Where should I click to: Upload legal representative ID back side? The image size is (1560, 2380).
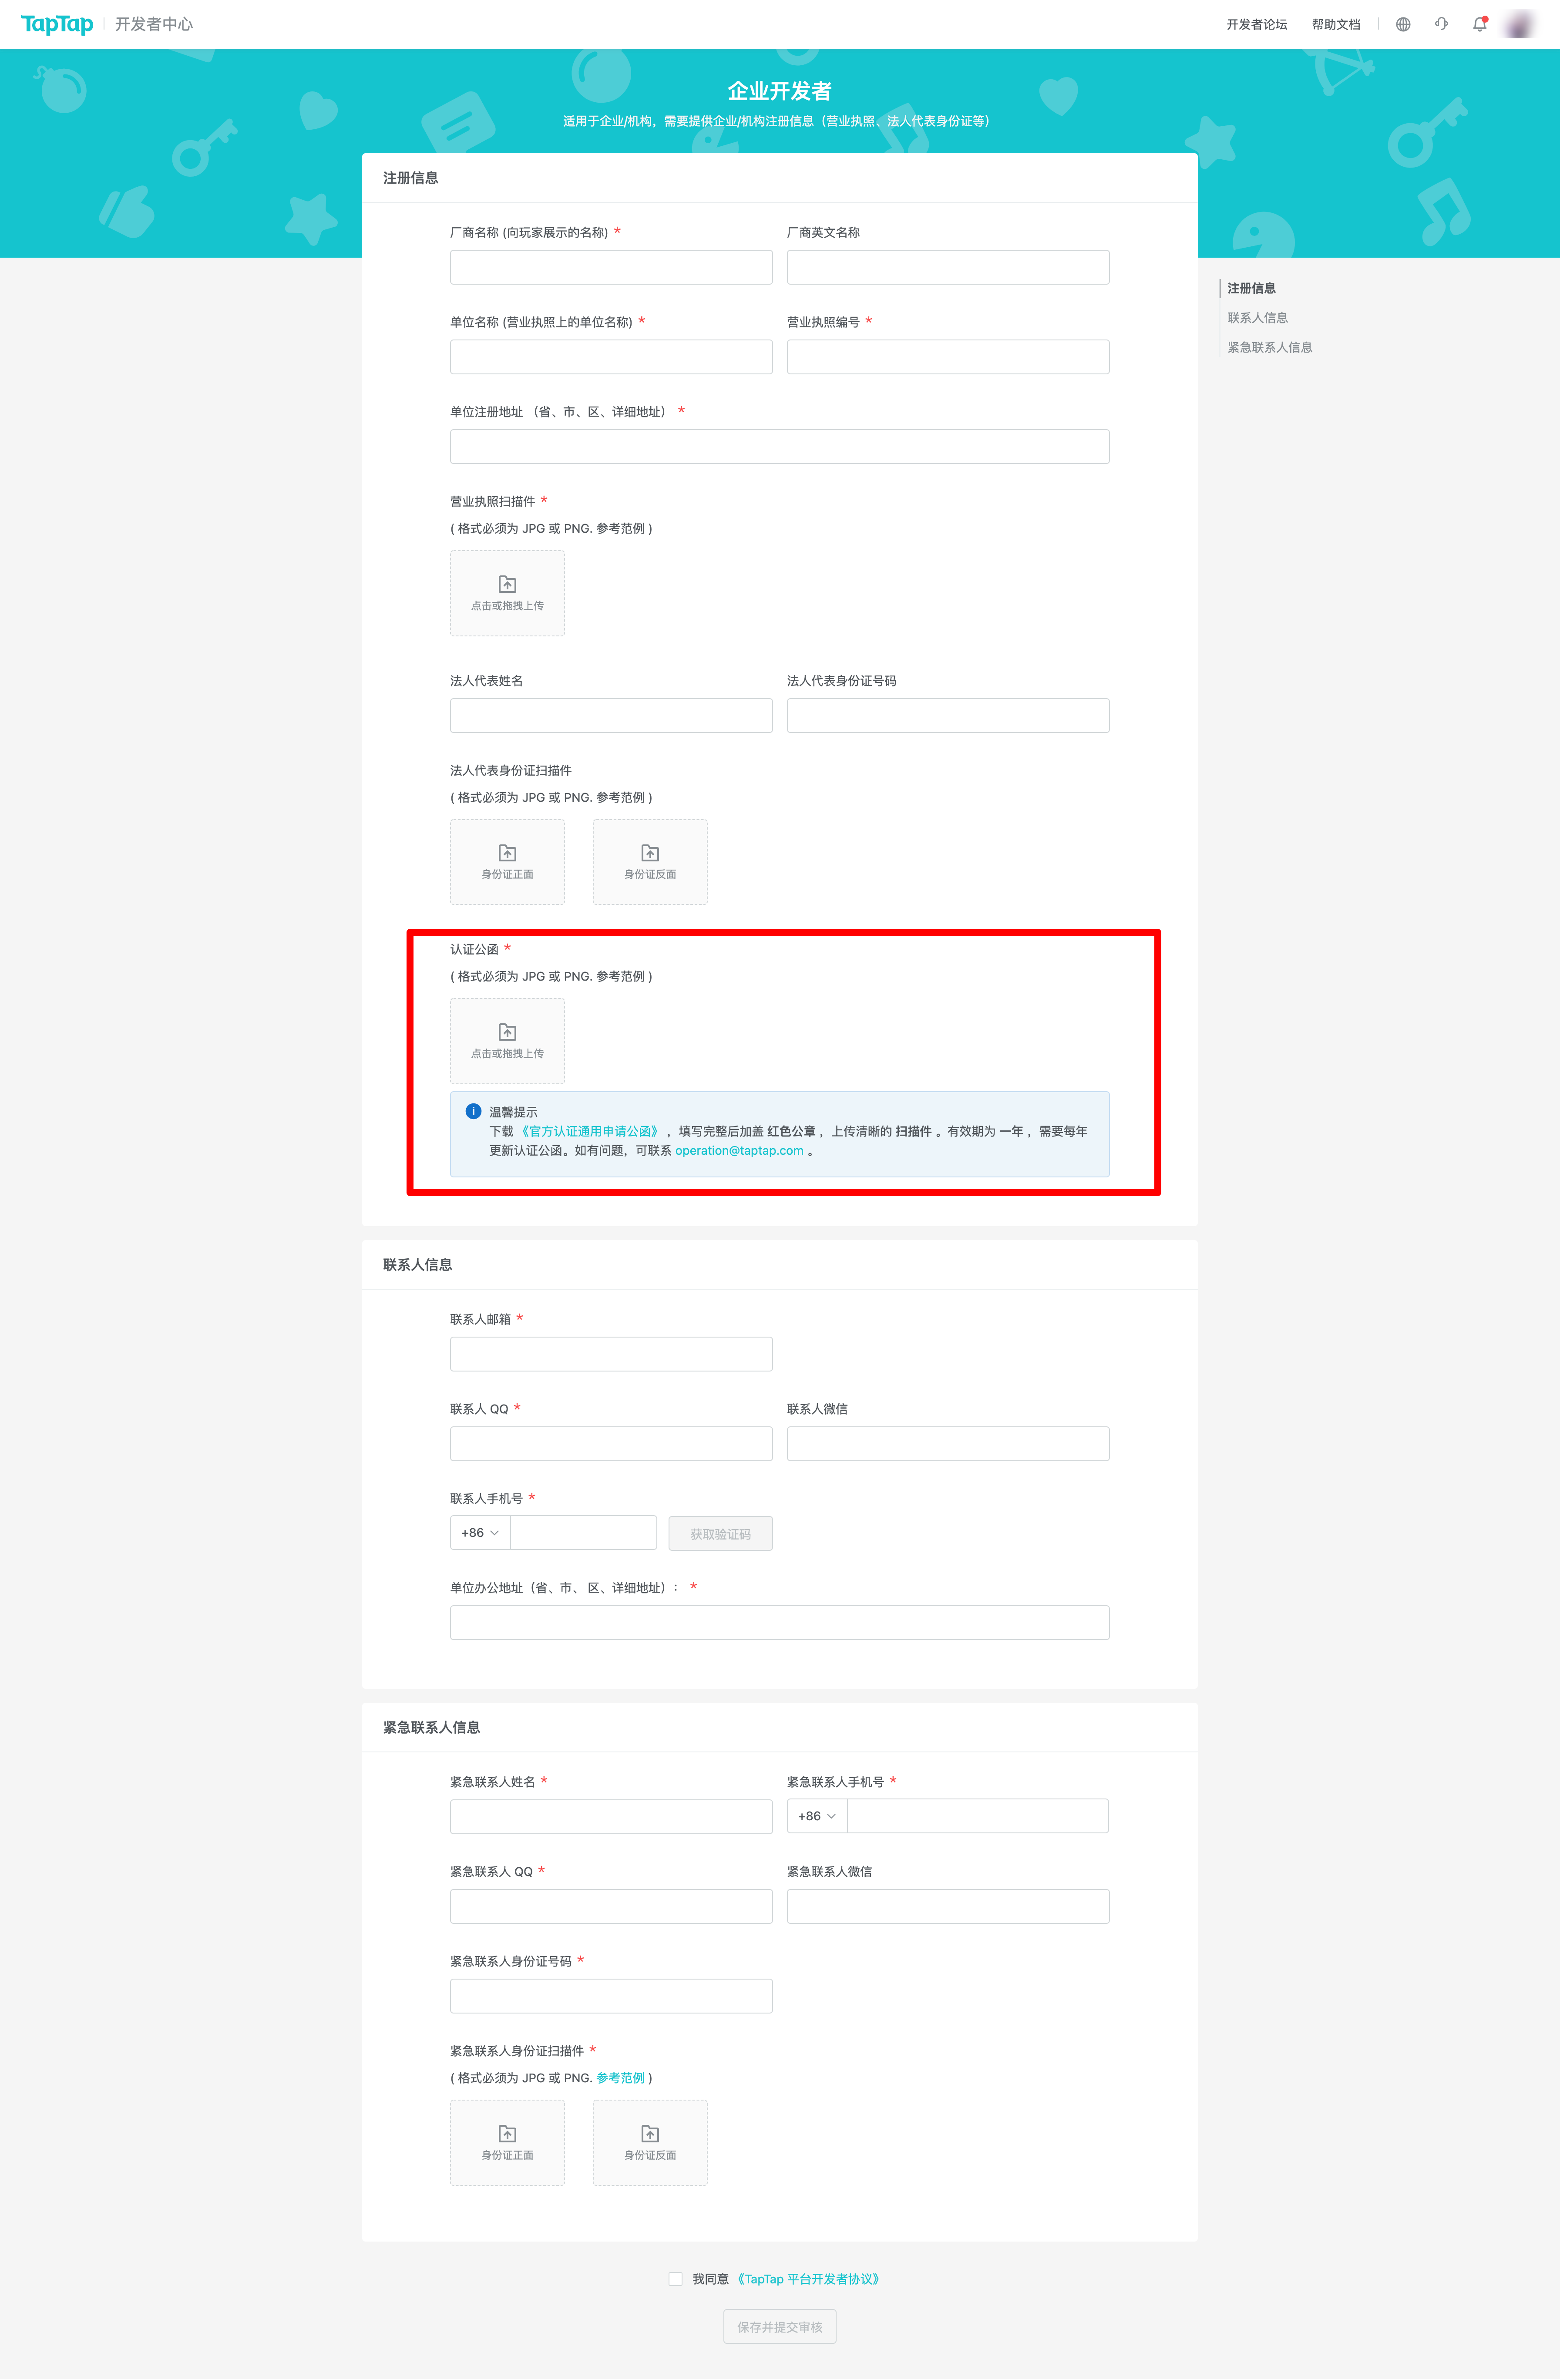[650, 862]
